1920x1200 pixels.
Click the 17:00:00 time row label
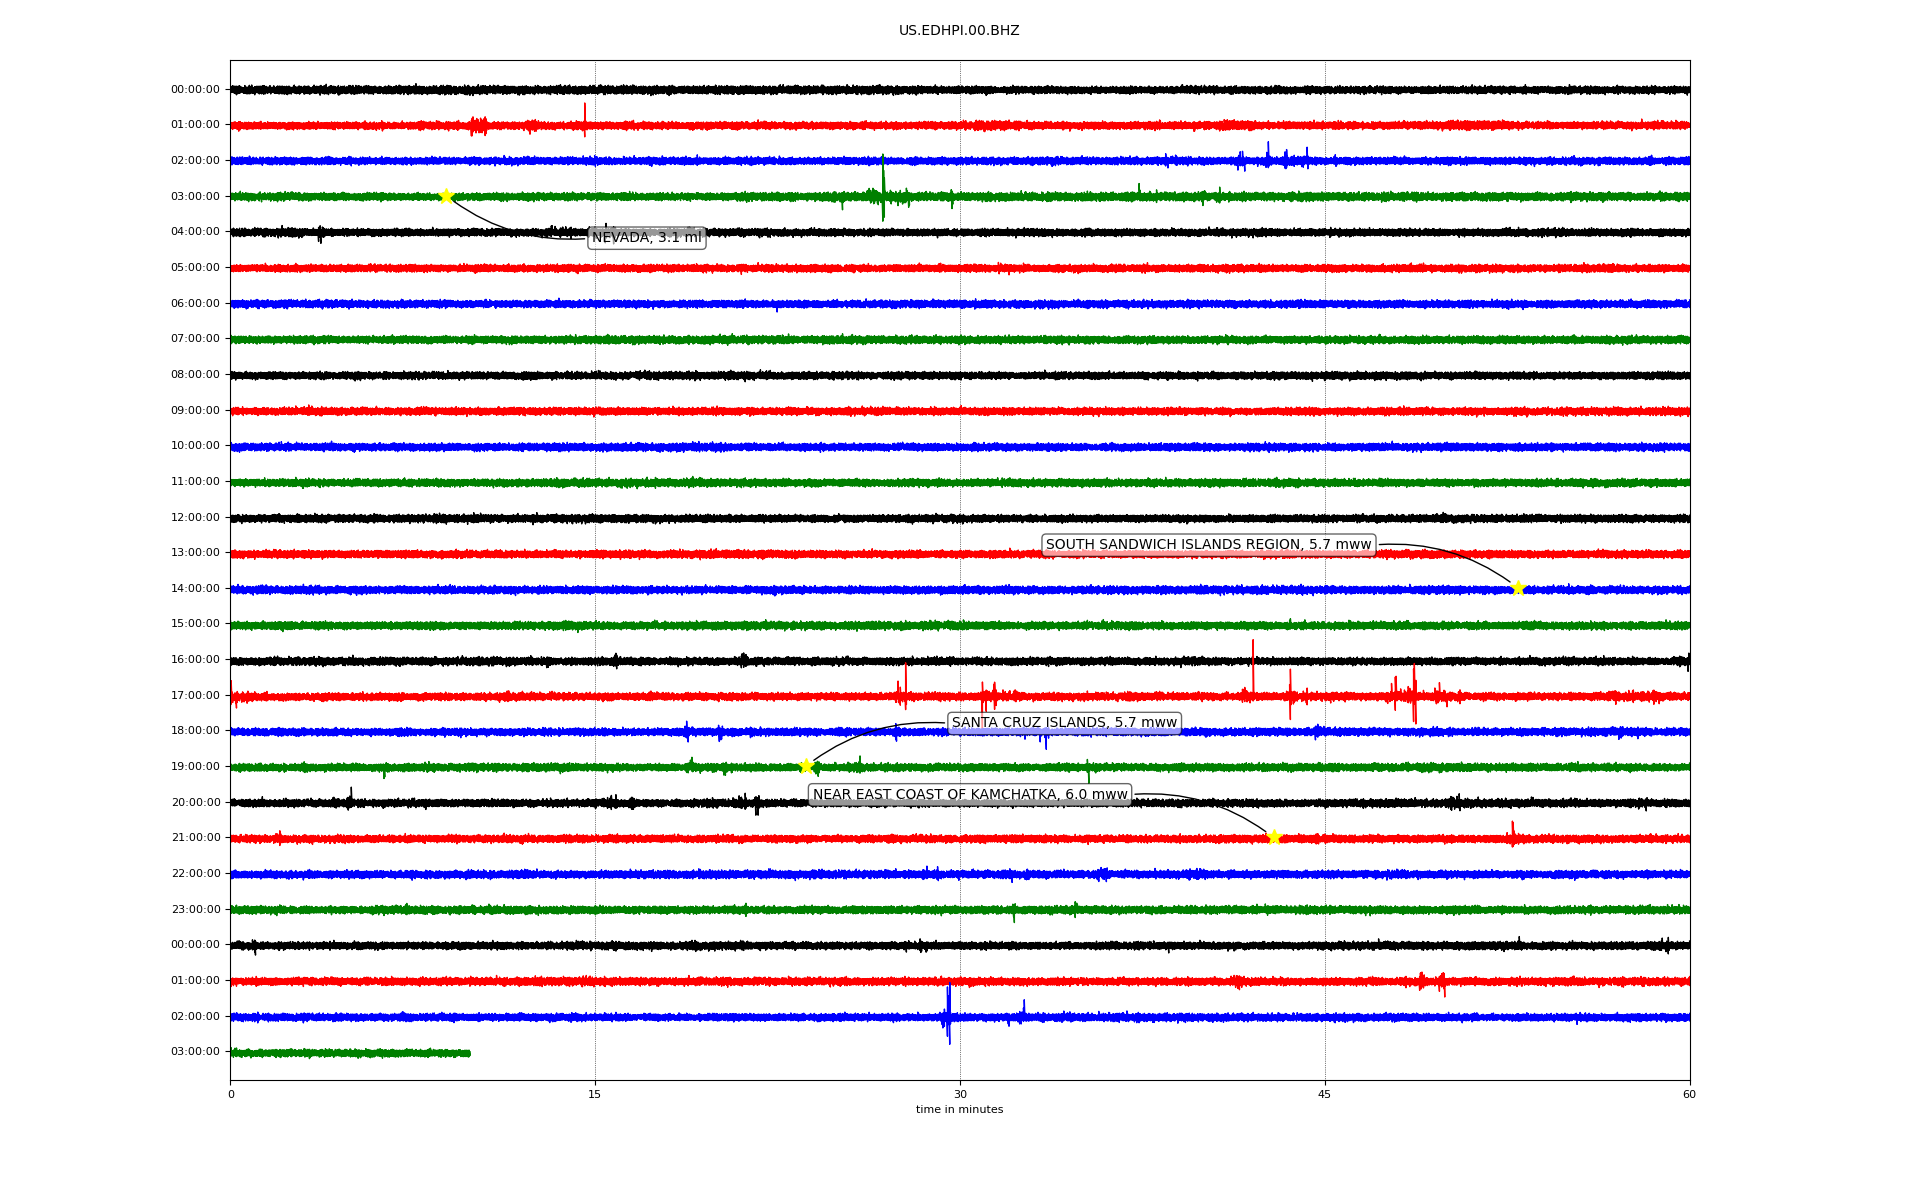click(195, 695)
